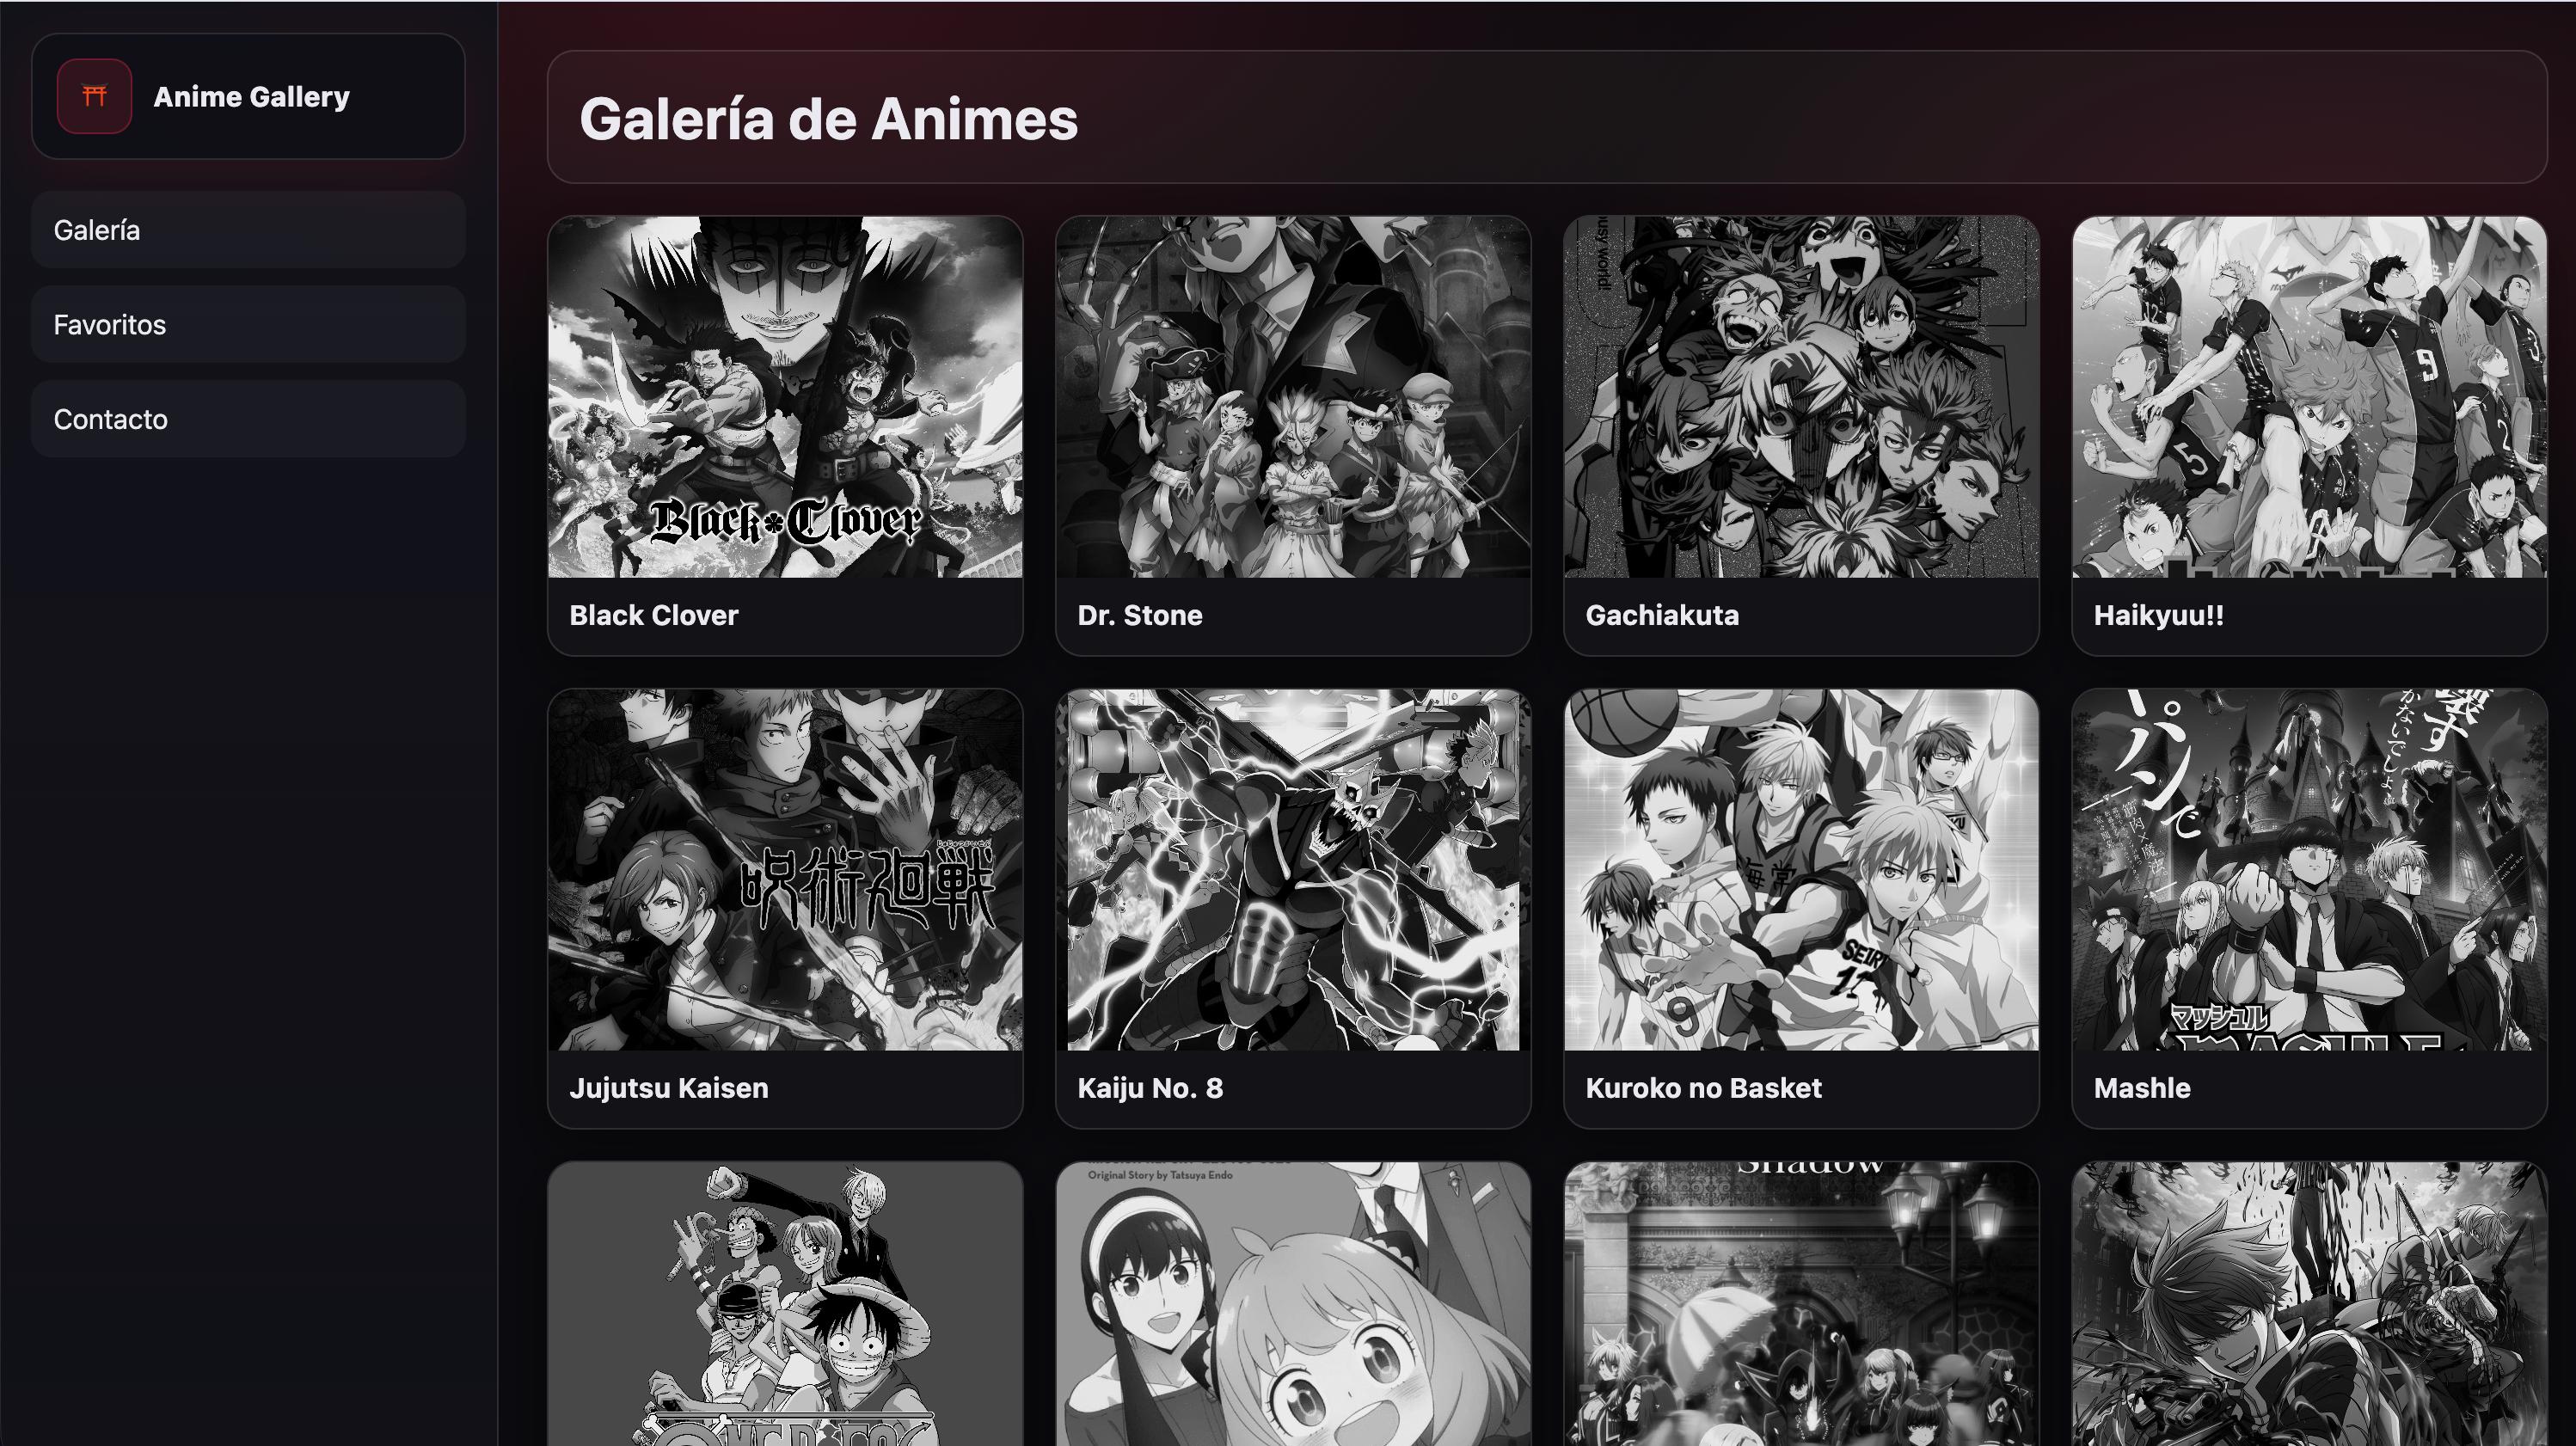Click the Galería de Animes page heading
This screenshot has height=1446, width=2576.
pyautogui.click(x=828, y=119)
